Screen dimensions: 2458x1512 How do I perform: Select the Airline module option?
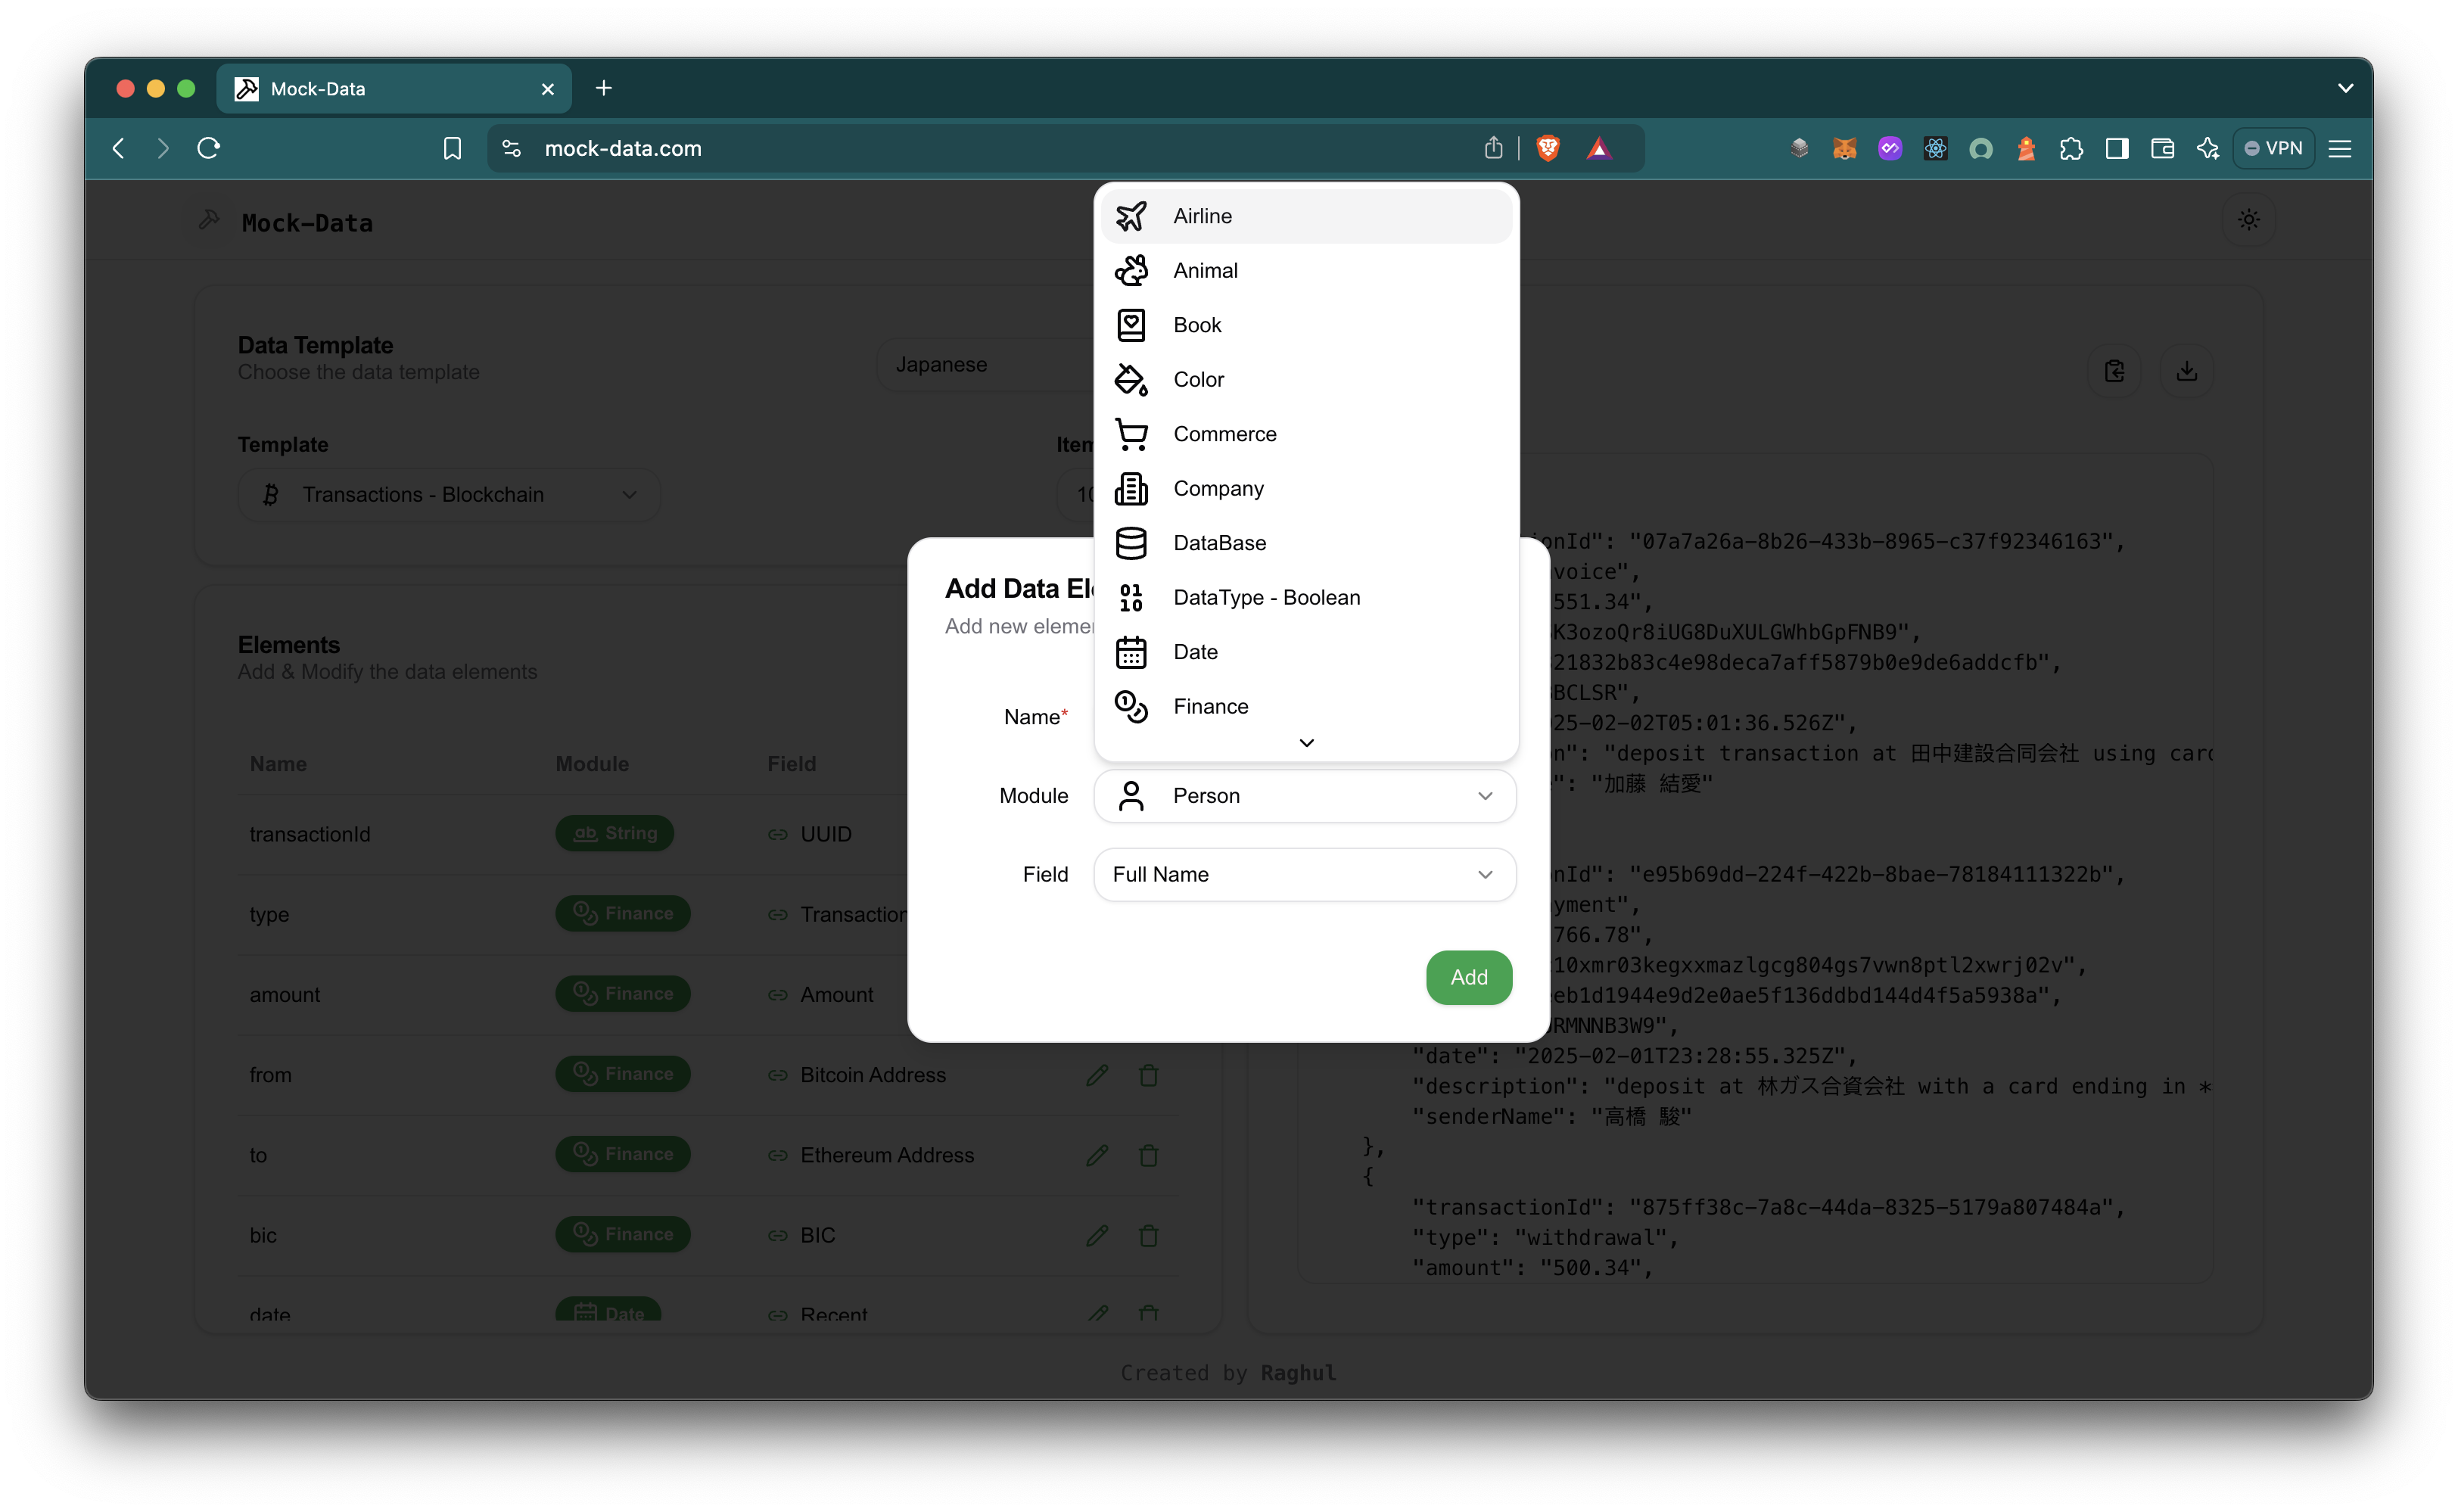[1306, 216]
